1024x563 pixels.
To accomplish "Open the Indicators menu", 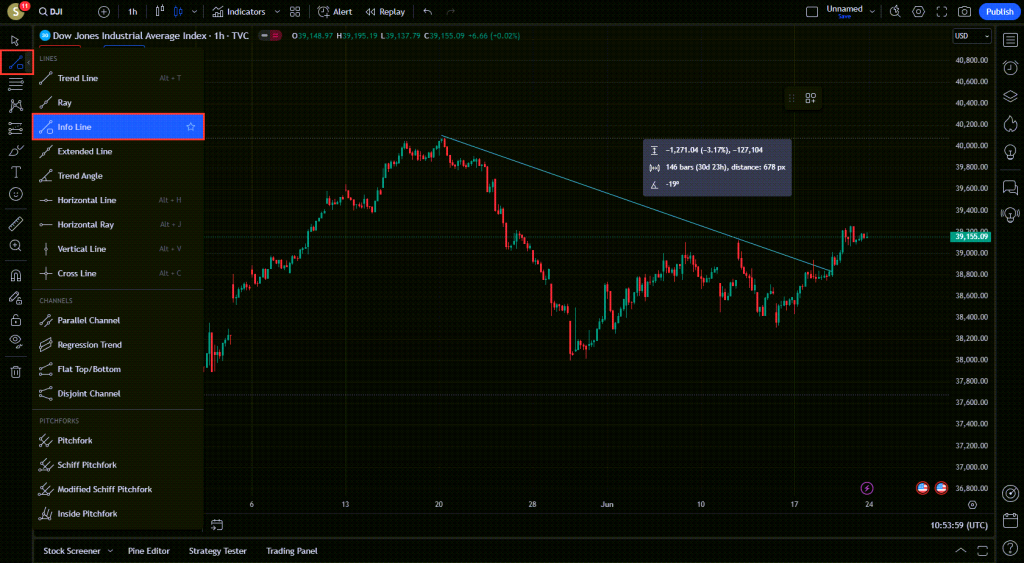I will pyautogui.click(x=239, y=12).
